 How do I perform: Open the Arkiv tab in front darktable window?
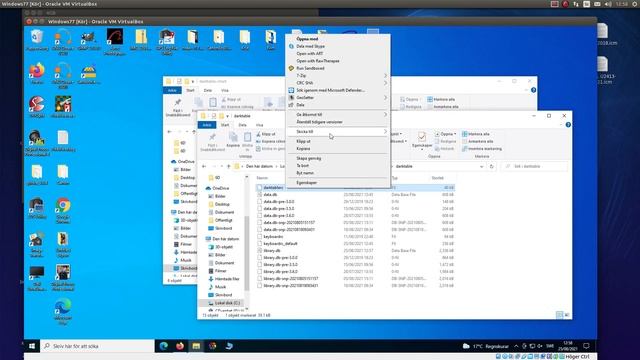coord(207,125)
